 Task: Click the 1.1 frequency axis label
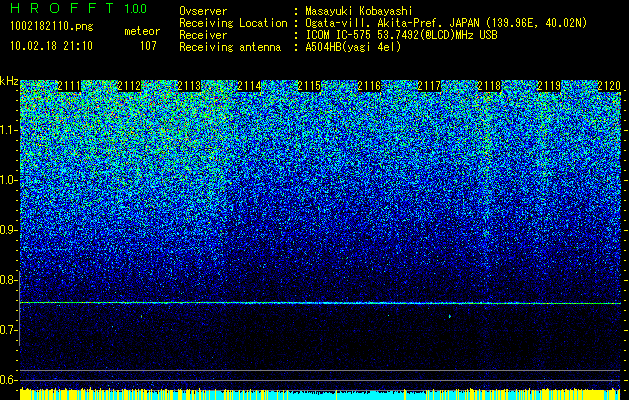[x=8, y=130]
